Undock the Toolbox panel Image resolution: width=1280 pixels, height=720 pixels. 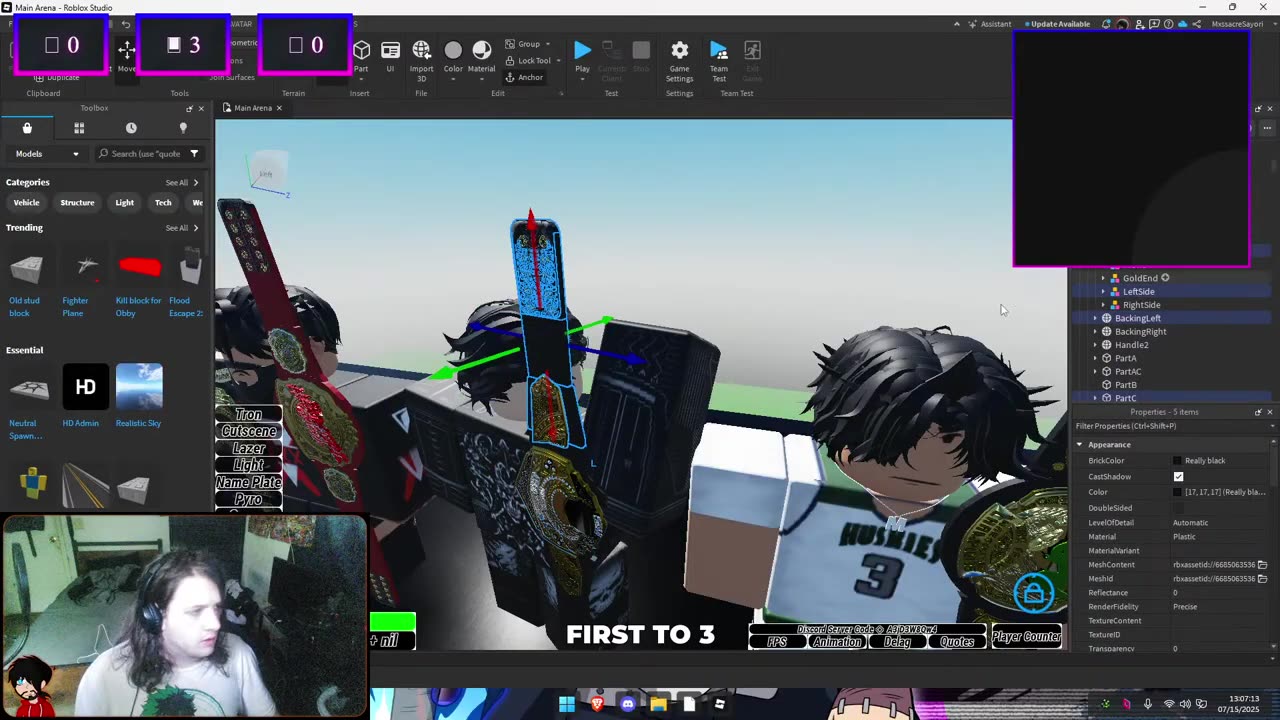(189, 108)
